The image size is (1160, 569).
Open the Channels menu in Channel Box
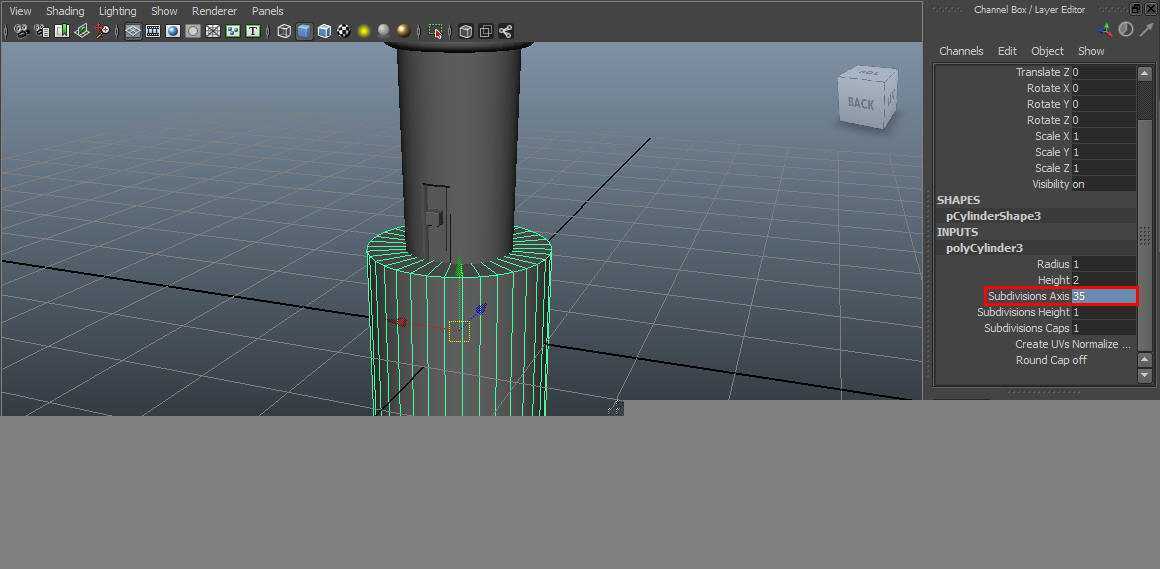pos(960,51)
